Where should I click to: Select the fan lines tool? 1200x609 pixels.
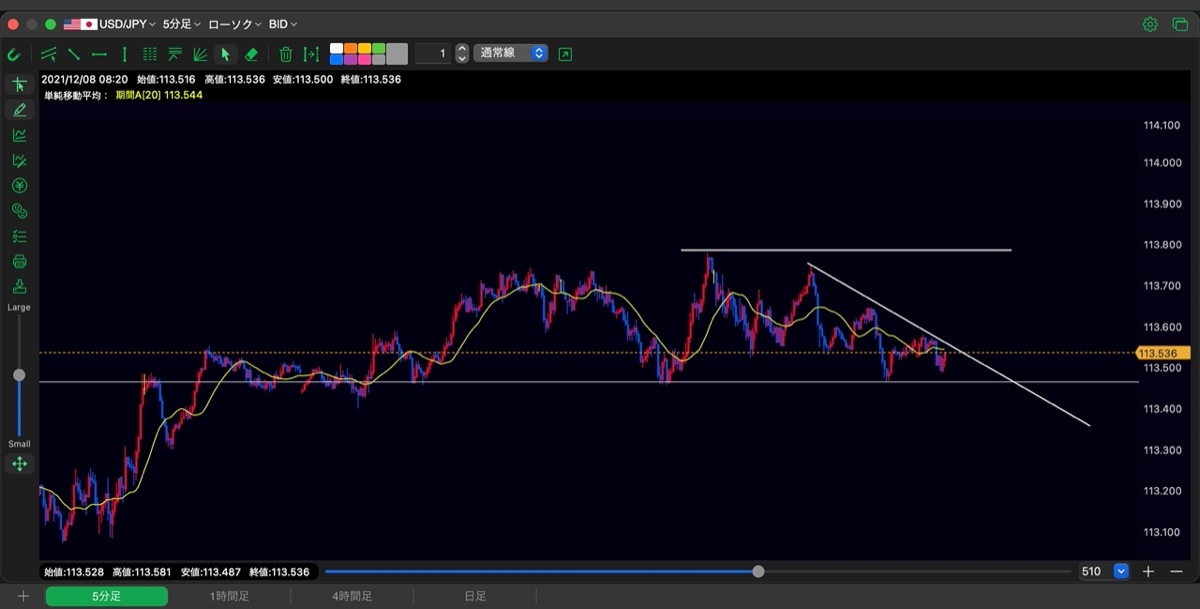[200, 54]
